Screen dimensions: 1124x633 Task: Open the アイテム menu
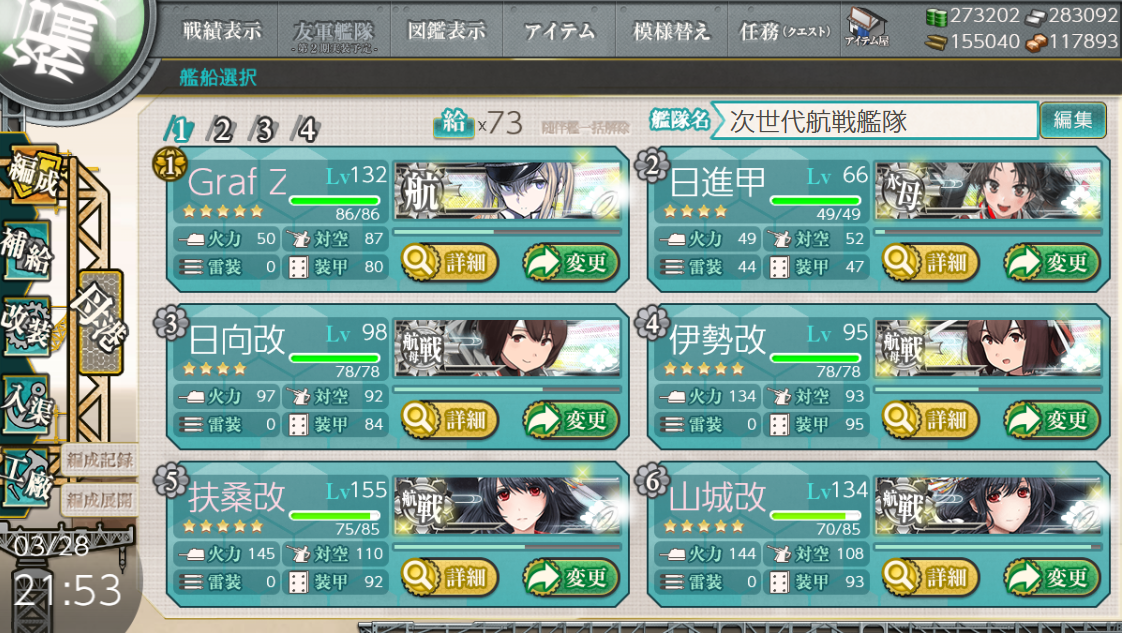(559, 32)
